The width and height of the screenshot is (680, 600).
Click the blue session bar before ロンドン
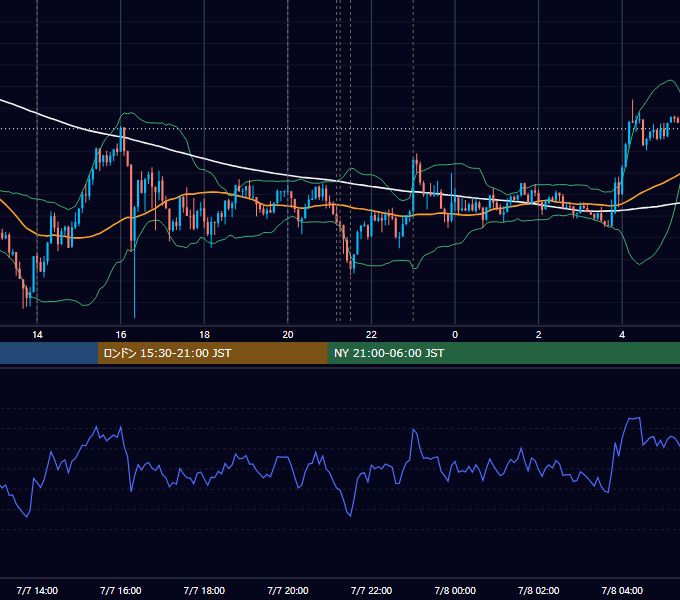click(49, 353)
